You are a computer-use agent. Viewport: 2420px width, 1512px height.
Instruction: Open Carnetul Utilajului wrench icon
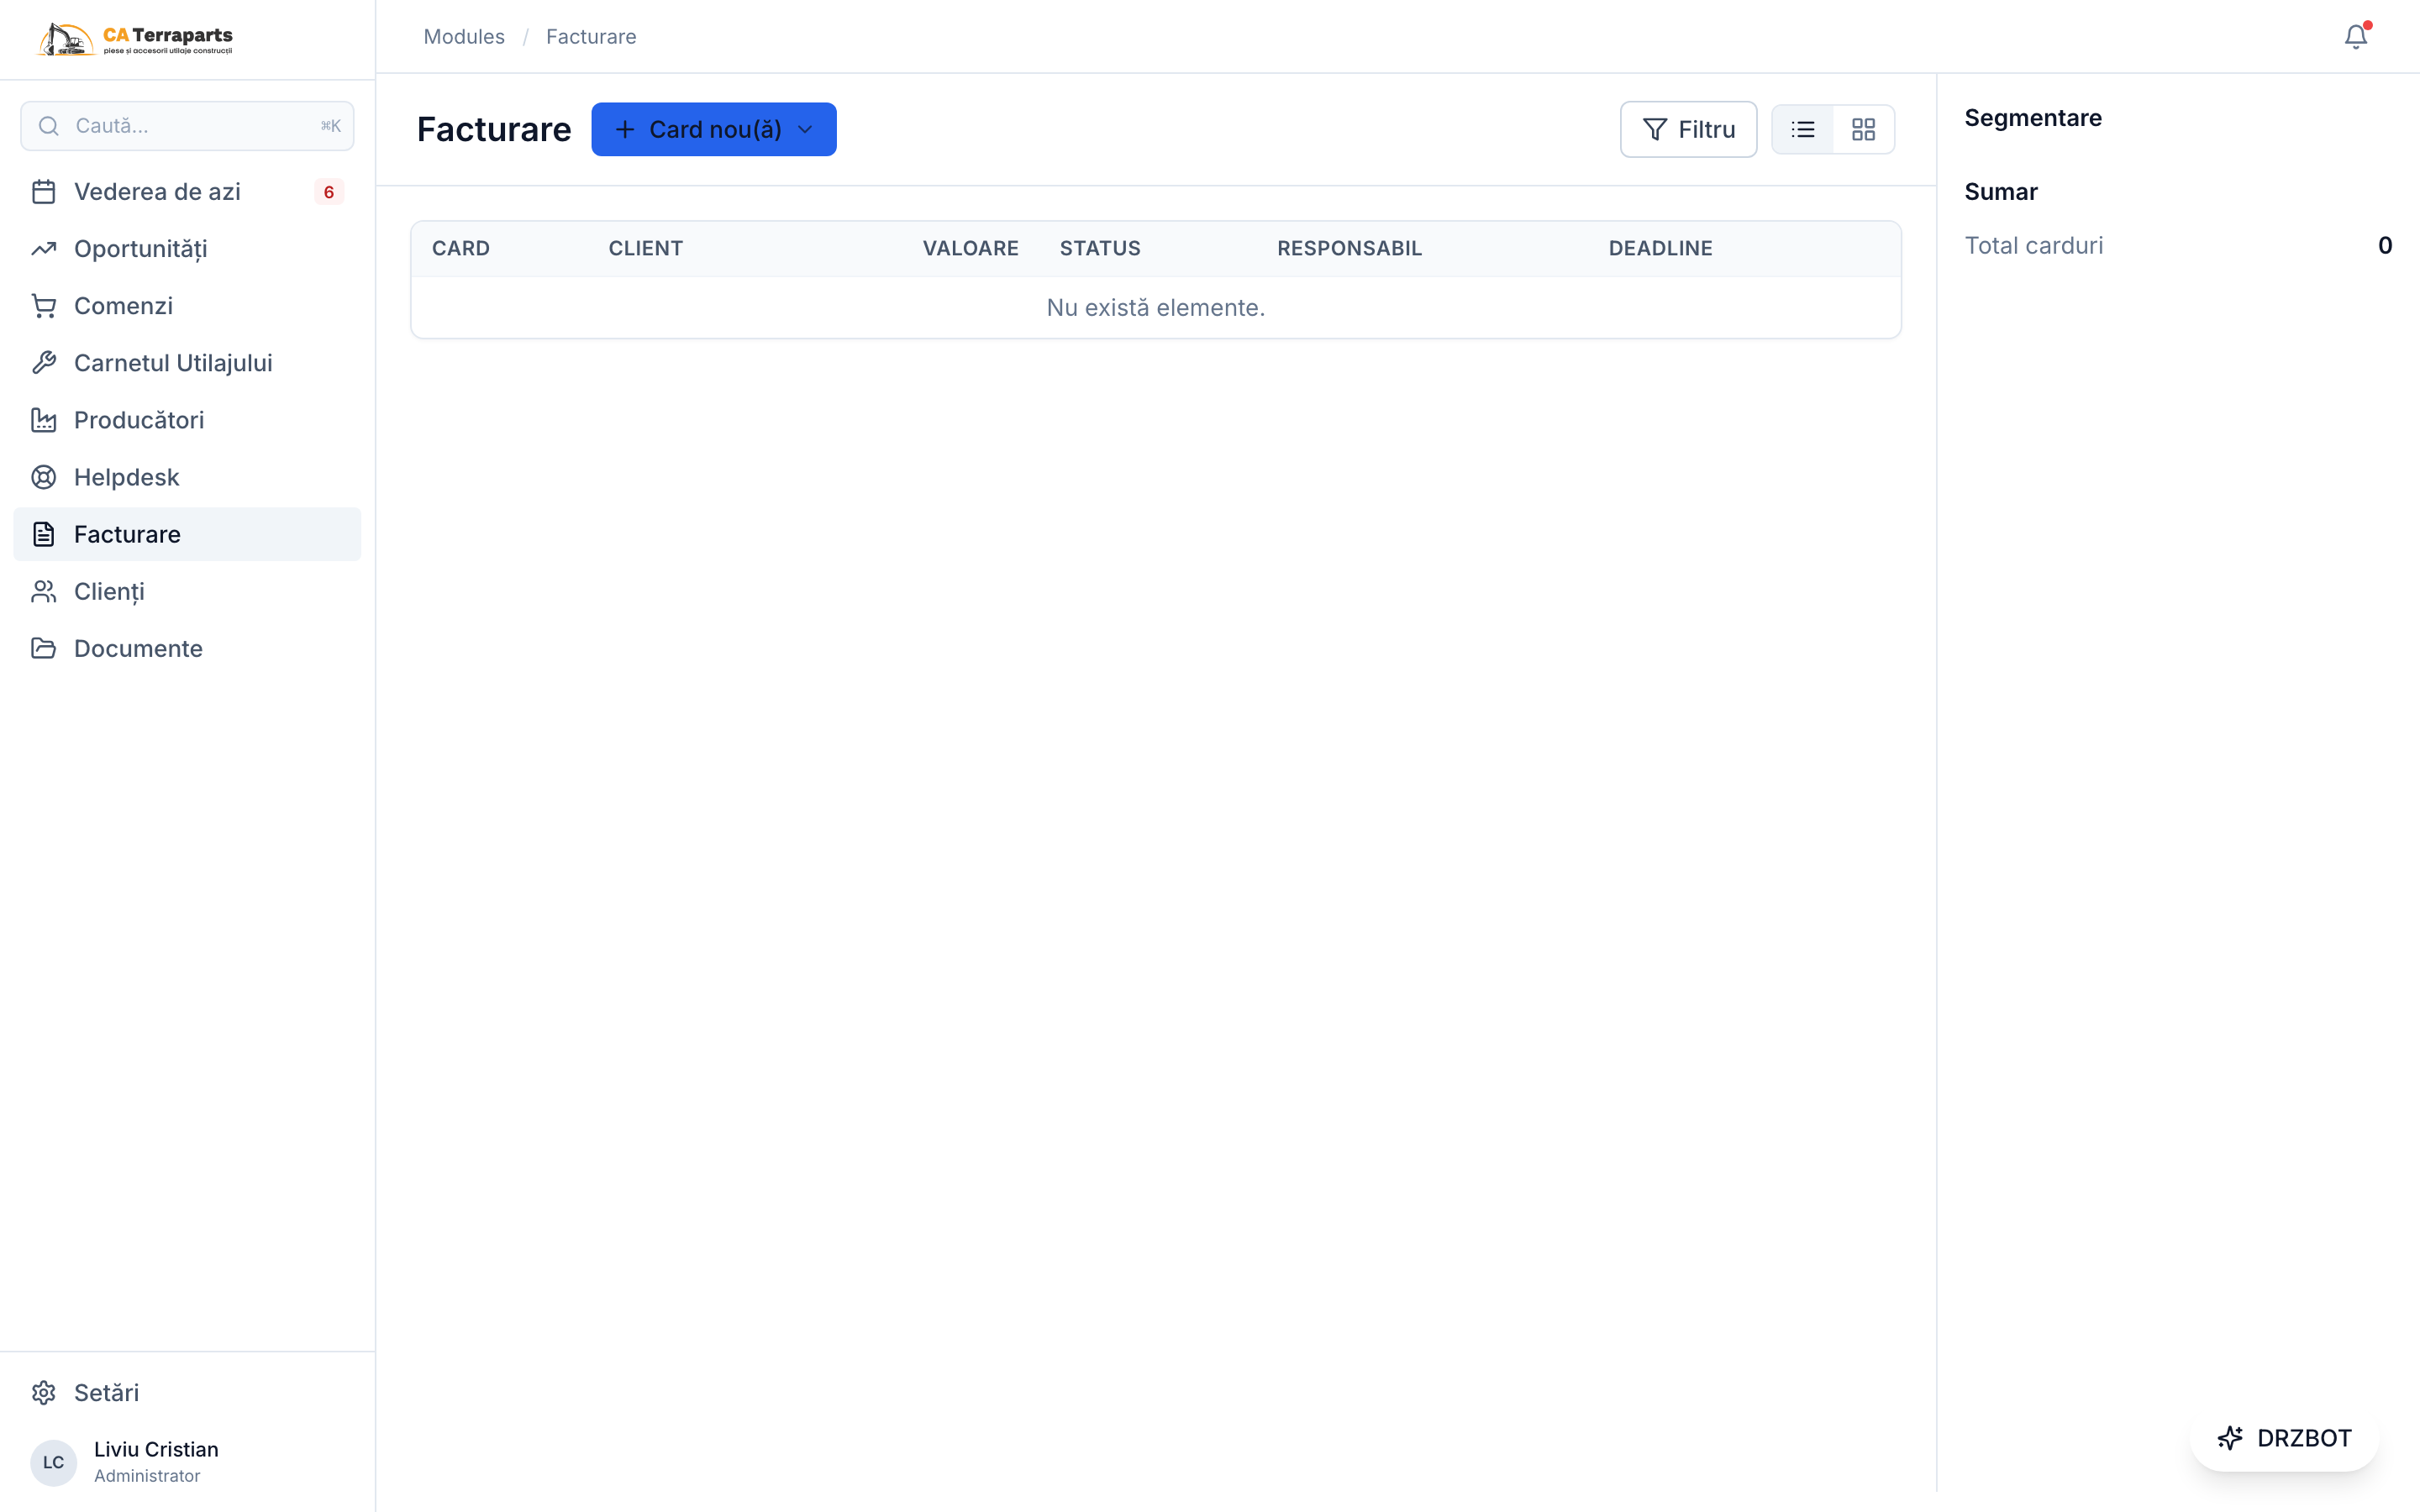[x=44, y=363]
